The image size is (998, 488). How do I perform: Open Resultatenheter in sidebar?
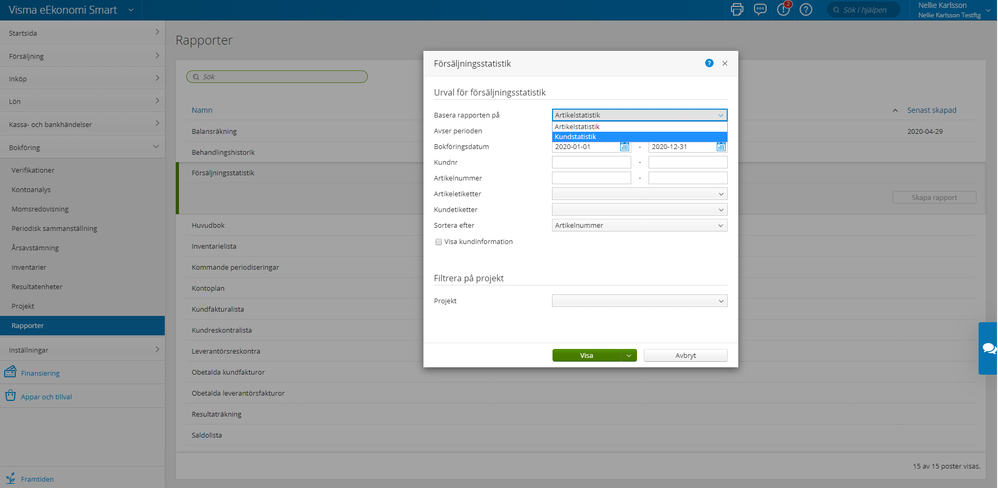point(37,286)
